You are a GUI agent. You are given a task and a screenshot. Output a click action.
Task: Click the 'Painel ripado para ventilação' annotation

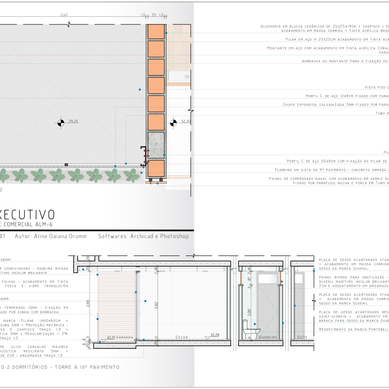(x=354, y=281)
